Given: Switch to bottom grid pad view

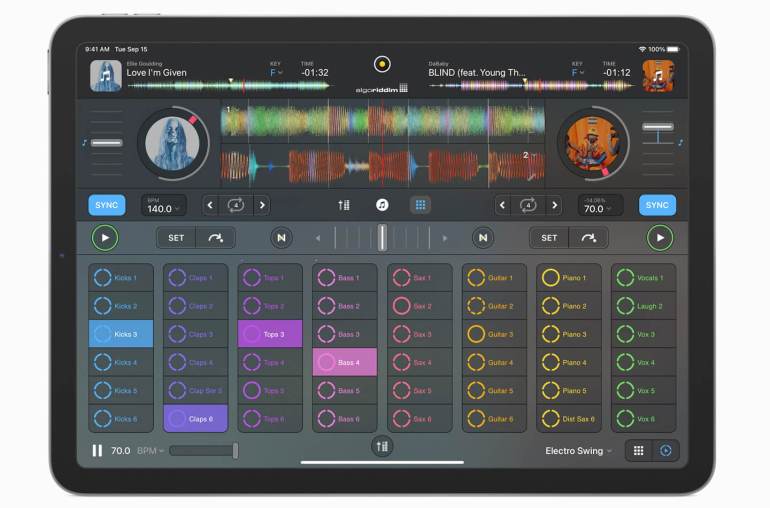Looking at the screenshot, I should tap(638, 451).
